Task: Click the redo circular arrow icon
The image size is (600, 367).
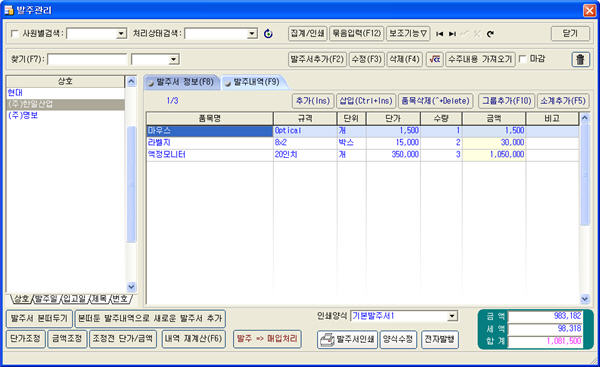Action: click(x=490, y=34)
